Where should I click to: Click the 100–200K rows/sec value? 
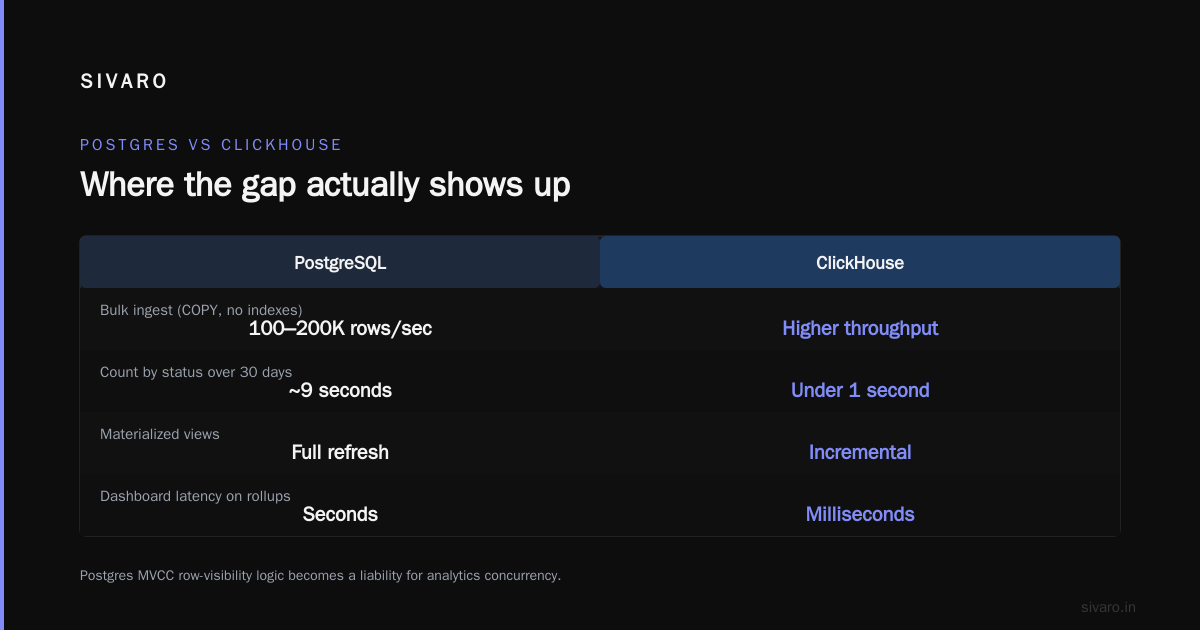click(x=340, y=328)
